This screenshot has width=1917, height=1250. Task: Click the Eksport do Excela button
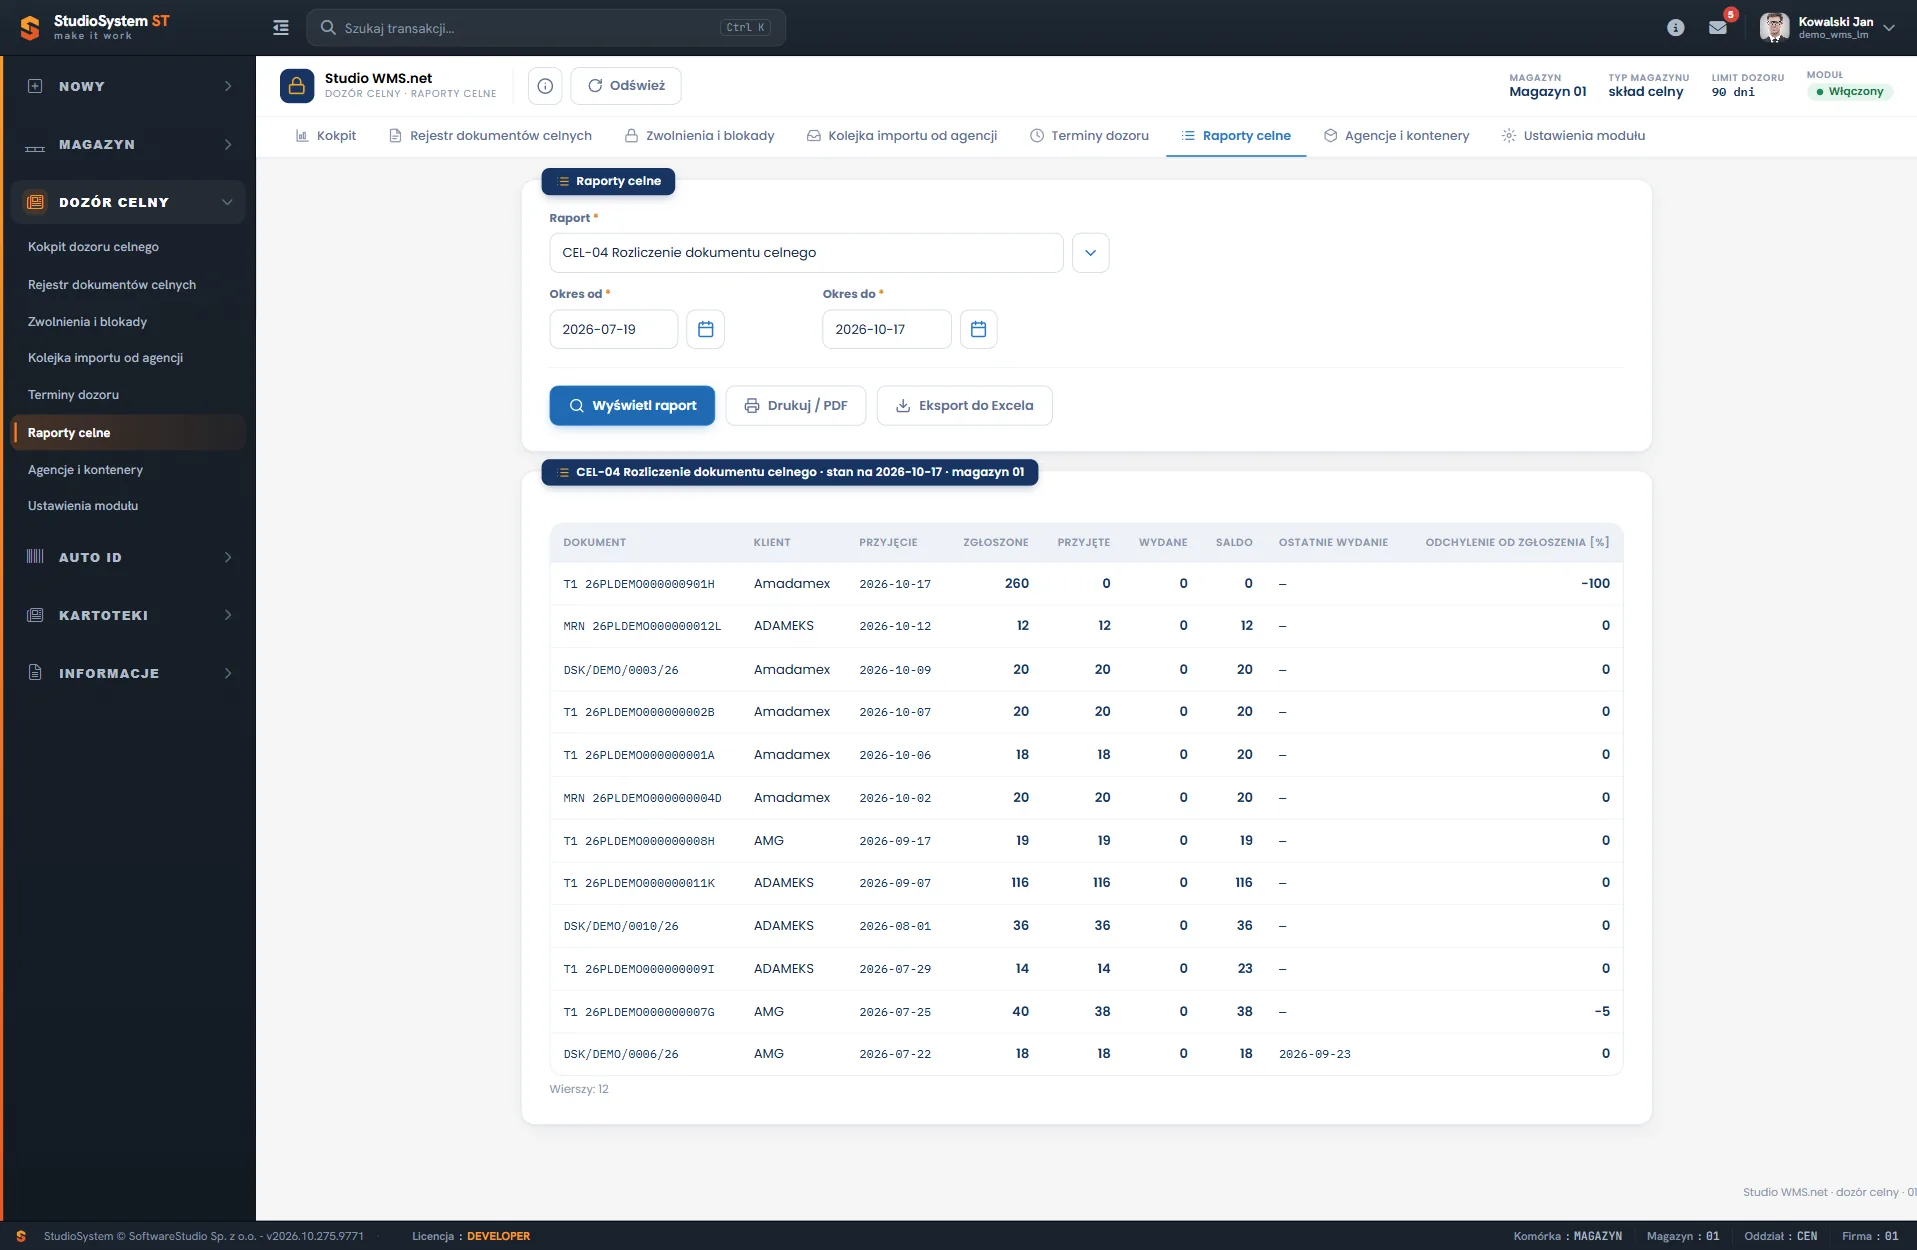click(964, 406)
